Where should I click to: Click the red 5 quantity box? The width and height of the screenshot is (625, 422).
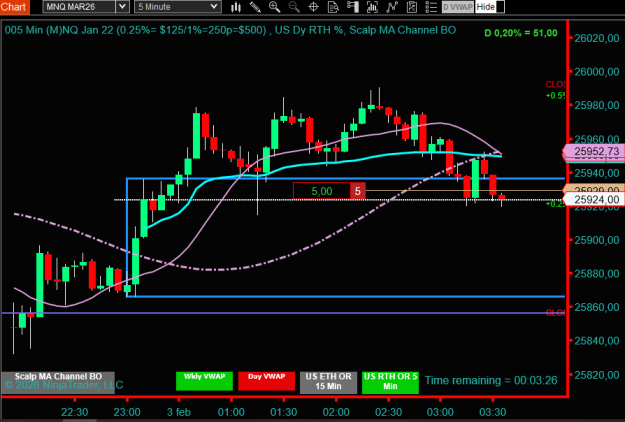[x=358, y=191]
